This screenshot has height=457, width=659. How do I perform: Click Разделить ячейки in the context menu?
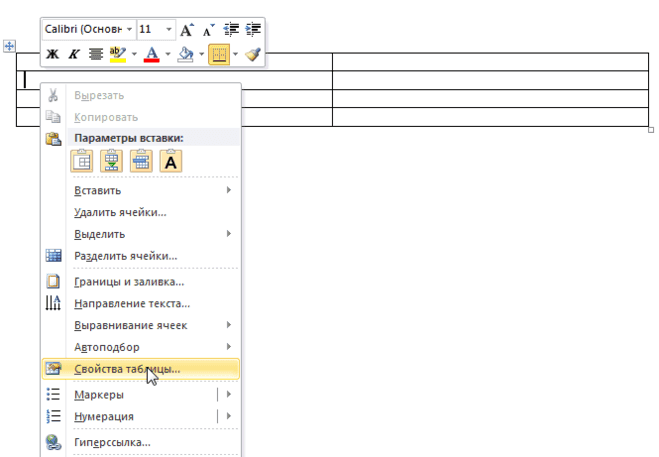click(x=125, y=255)
